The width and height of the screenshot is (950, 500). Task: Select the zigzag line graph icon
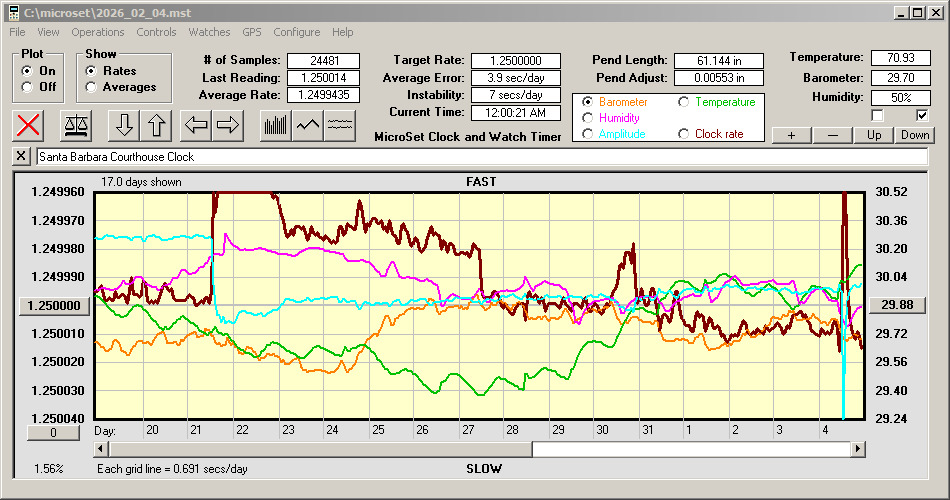307,125
